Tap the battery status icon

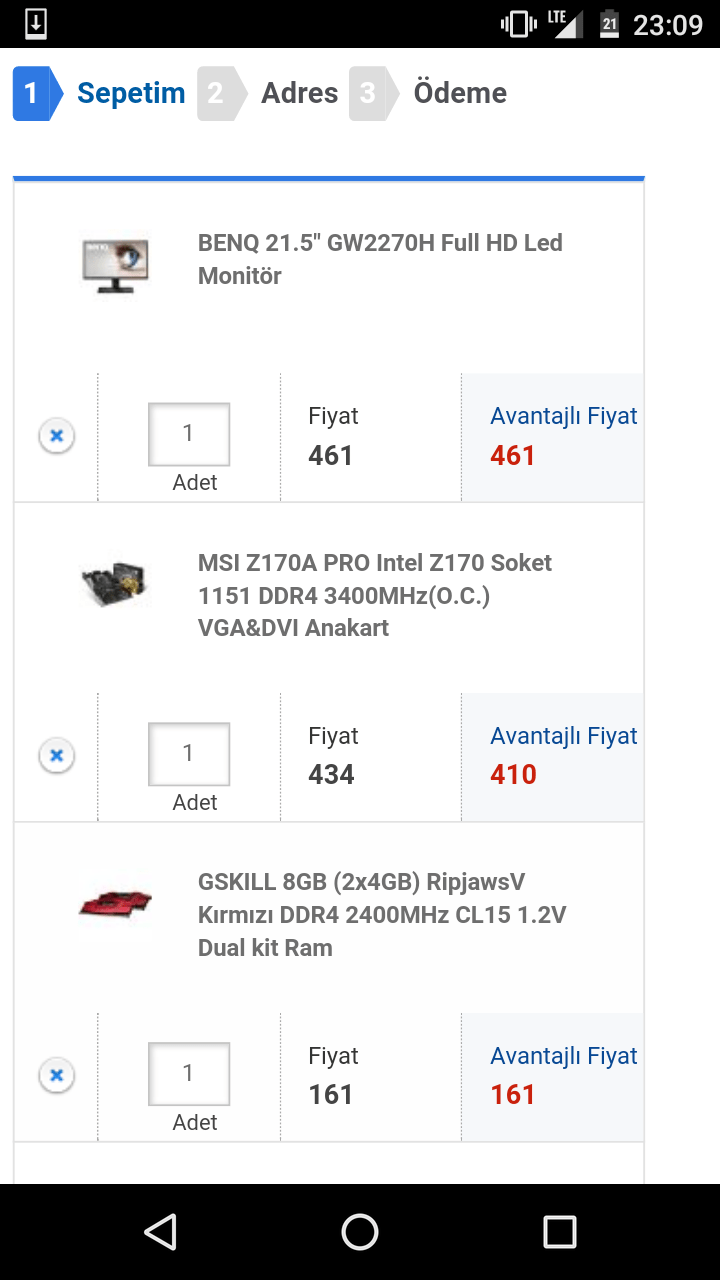tap(609, 23)
